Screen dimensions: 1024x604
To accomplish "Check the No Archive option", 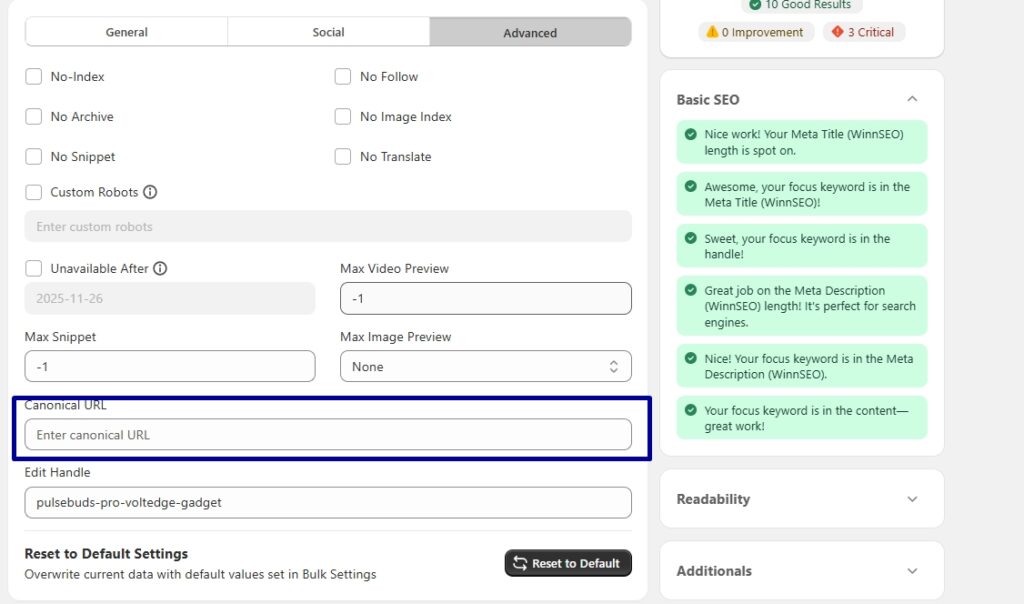I will (33, 116).
